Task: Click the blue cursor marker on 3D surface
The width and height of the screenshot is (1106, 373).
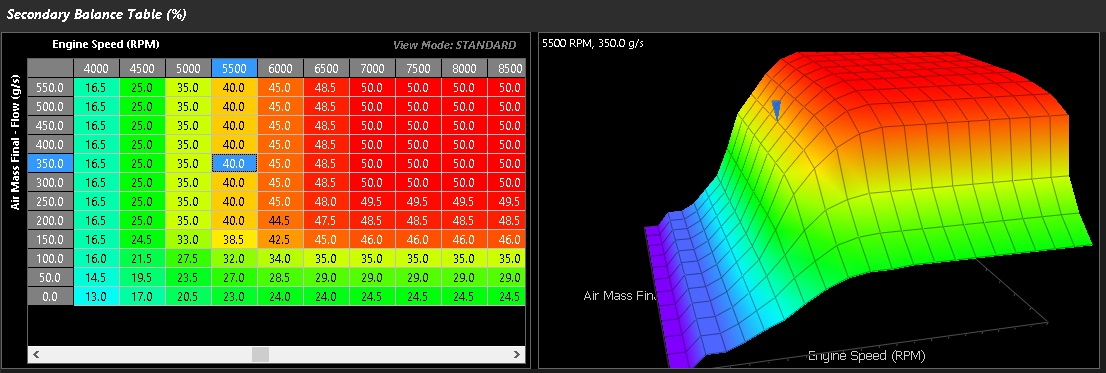Action: point(777,110)
